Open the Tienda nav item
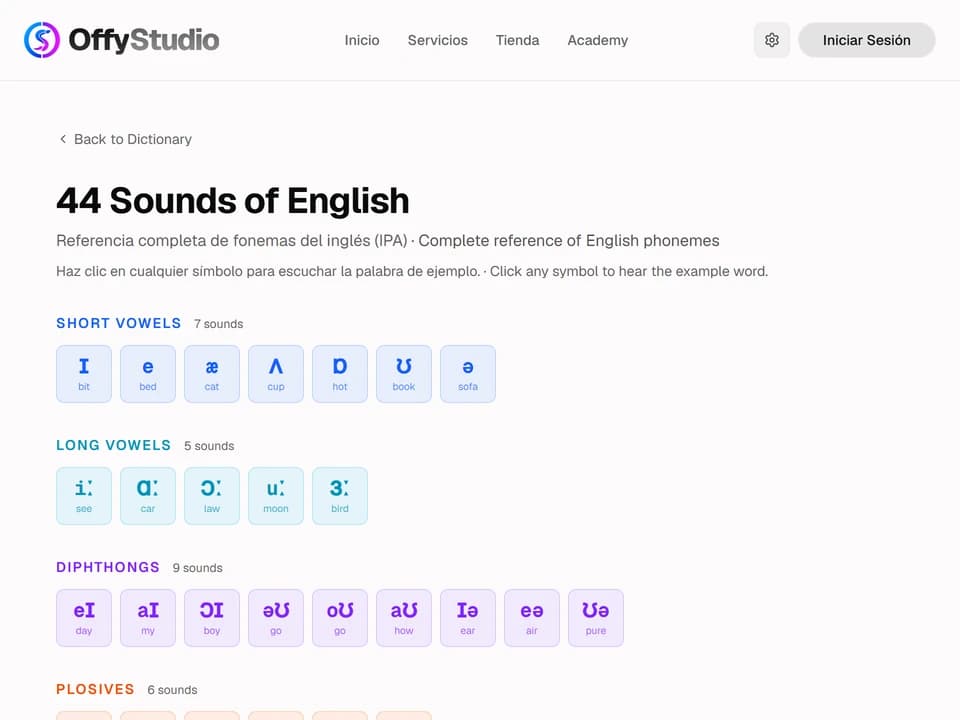This screenshot has width=960, height=720. [517, 40]
